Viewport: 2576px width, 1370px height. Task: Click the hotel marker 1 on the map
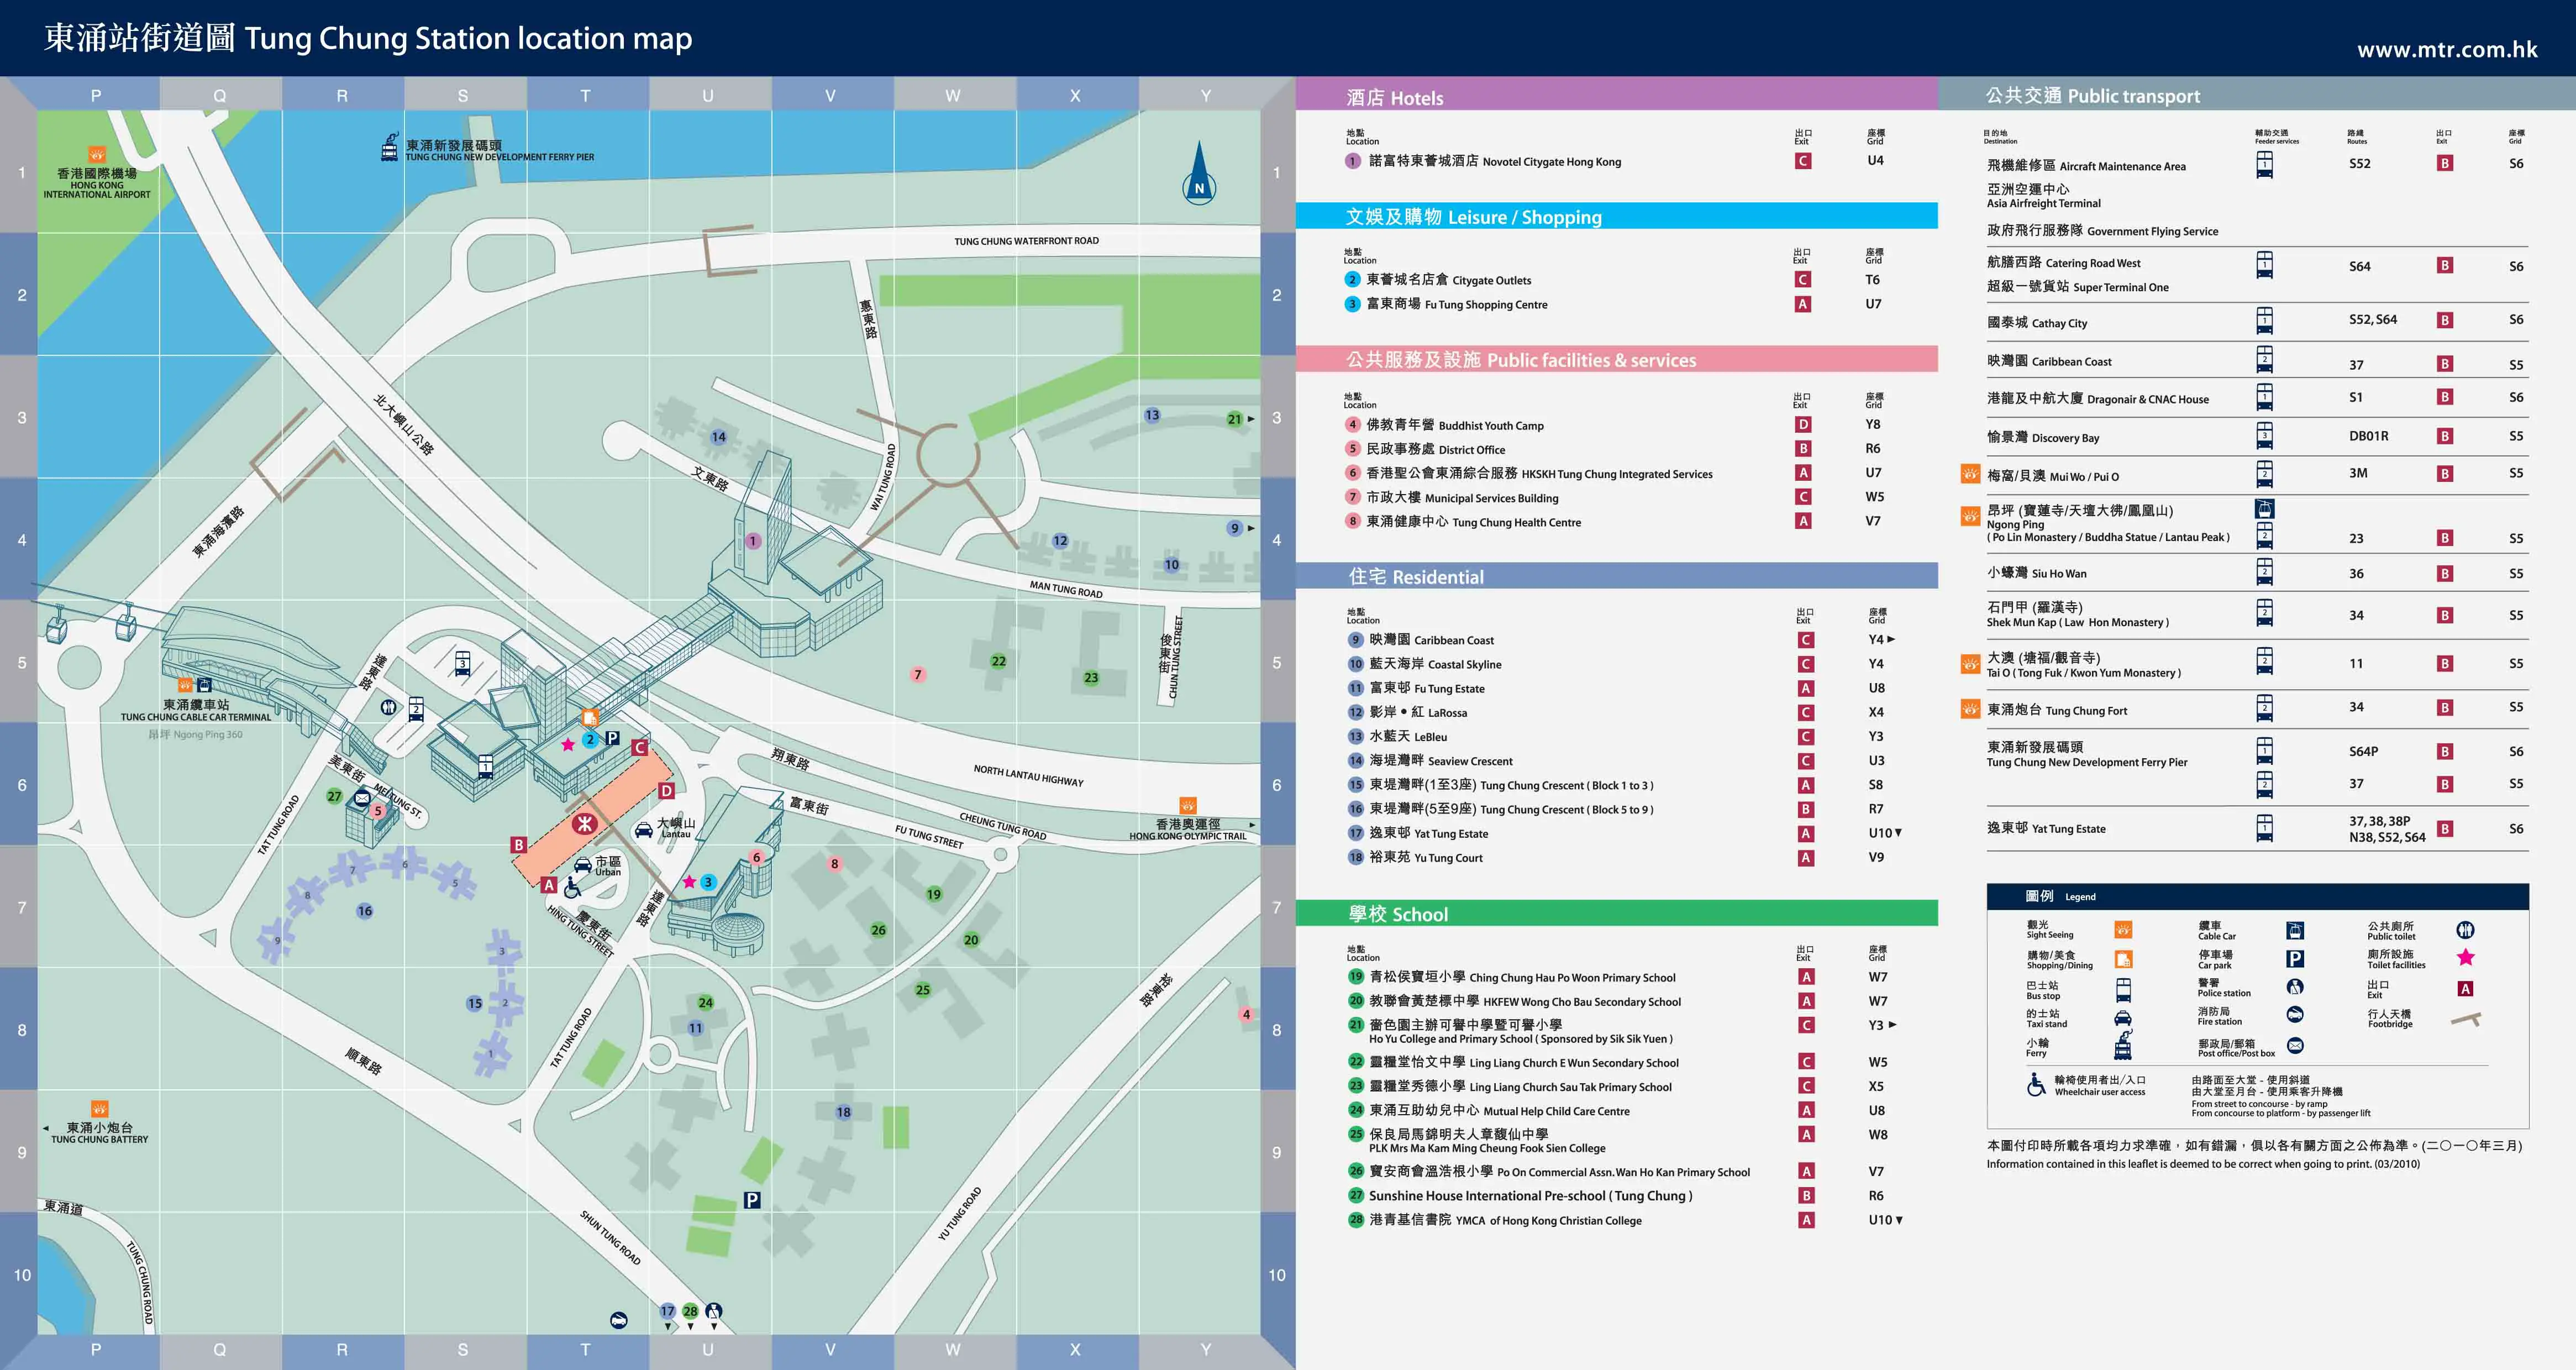[752, 541]
